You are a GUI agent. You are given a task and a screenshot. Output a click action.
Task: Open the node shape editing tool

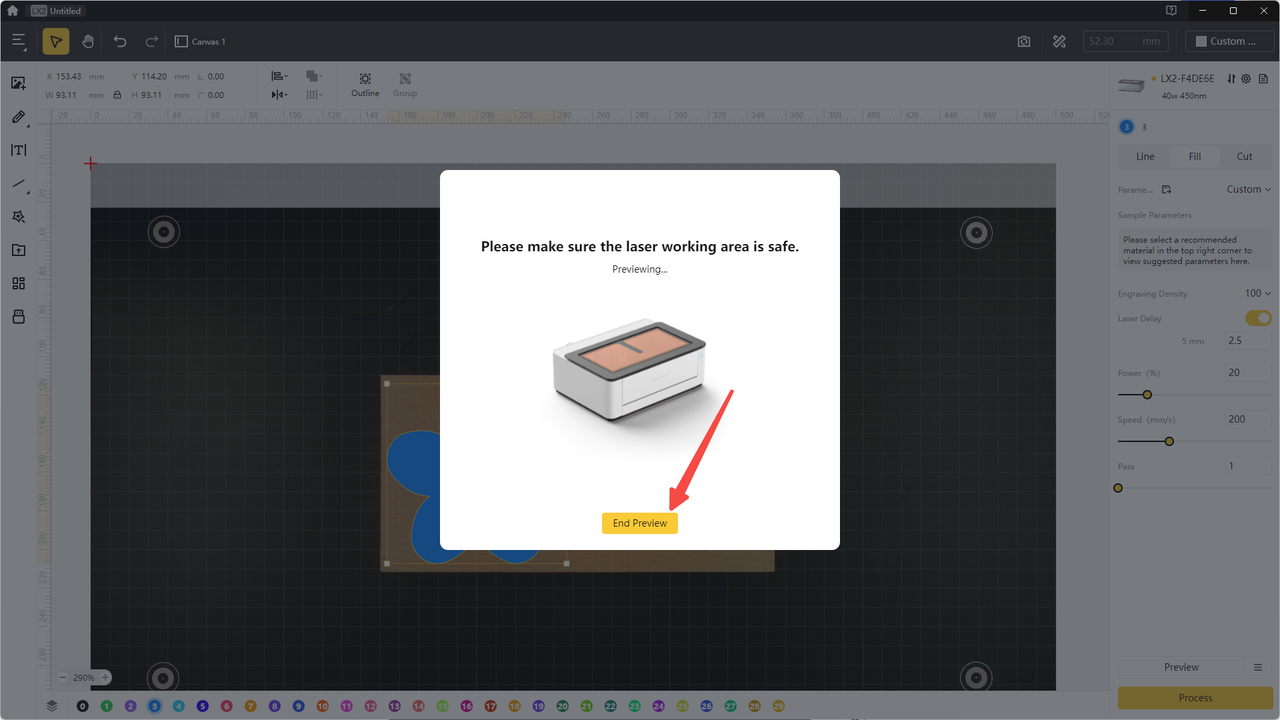click(18, 216)
